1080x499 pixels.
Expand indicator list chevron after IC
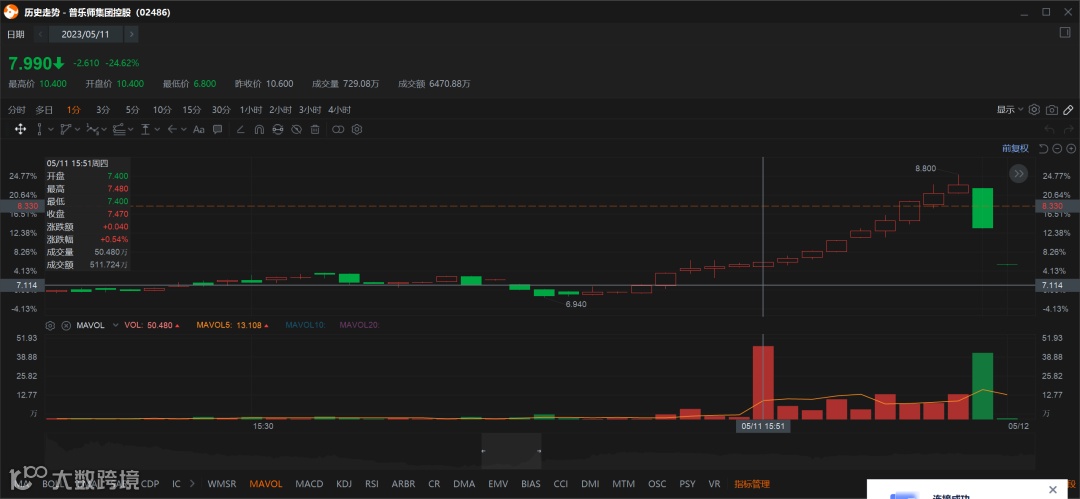pyautogui.click(x=192, y=484)
